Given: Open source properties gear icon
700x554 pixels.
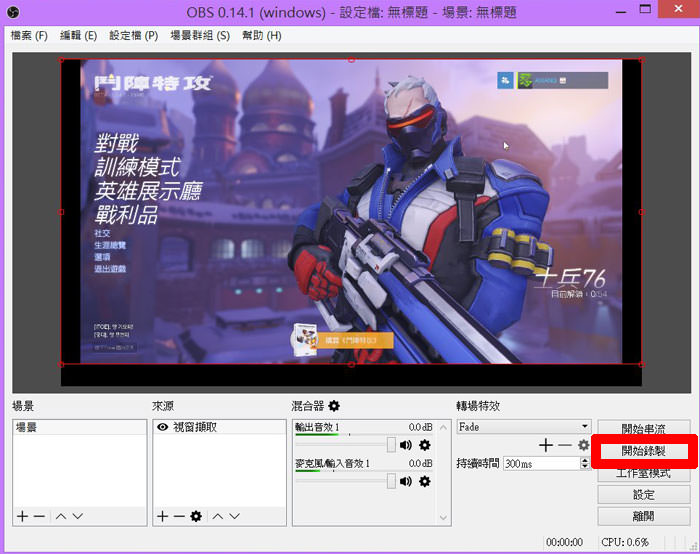Looking at the screenshot, I should point(196,517).
